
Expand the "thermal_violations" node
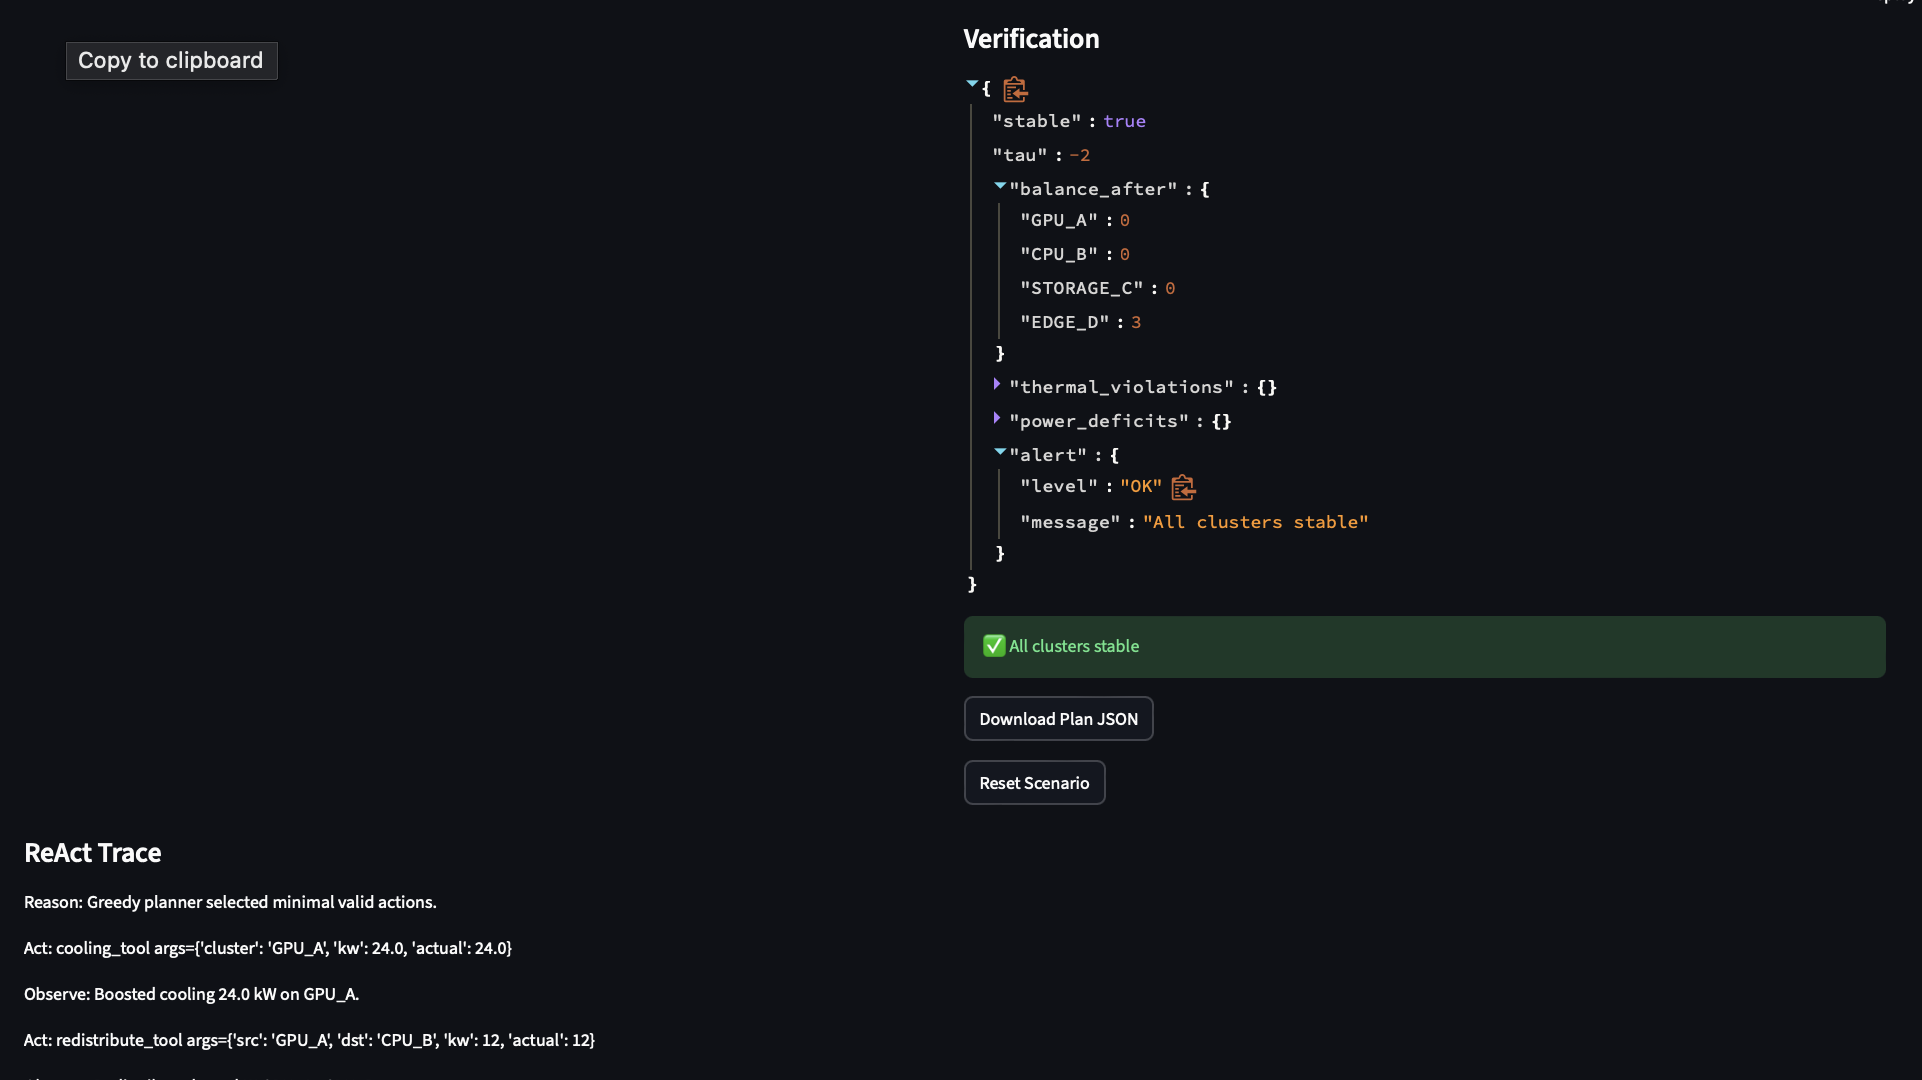[997, 385]
